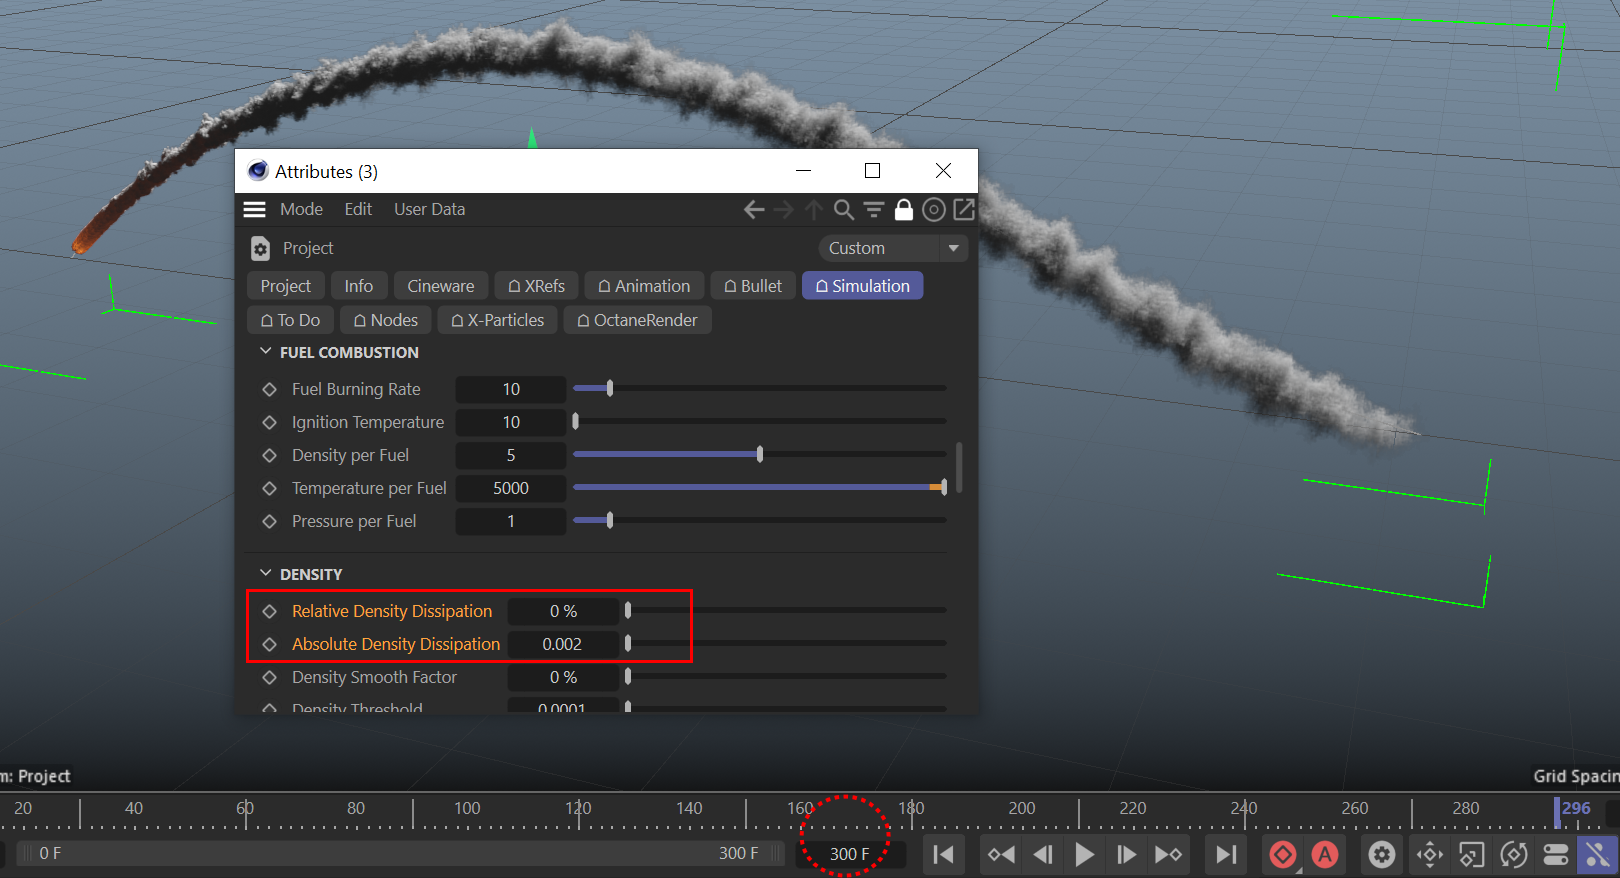Viewport: 1620px width, 878px height.
Task: Open the Attributes search magnifier
Action: pyautogui.click(x=844, y=209)
